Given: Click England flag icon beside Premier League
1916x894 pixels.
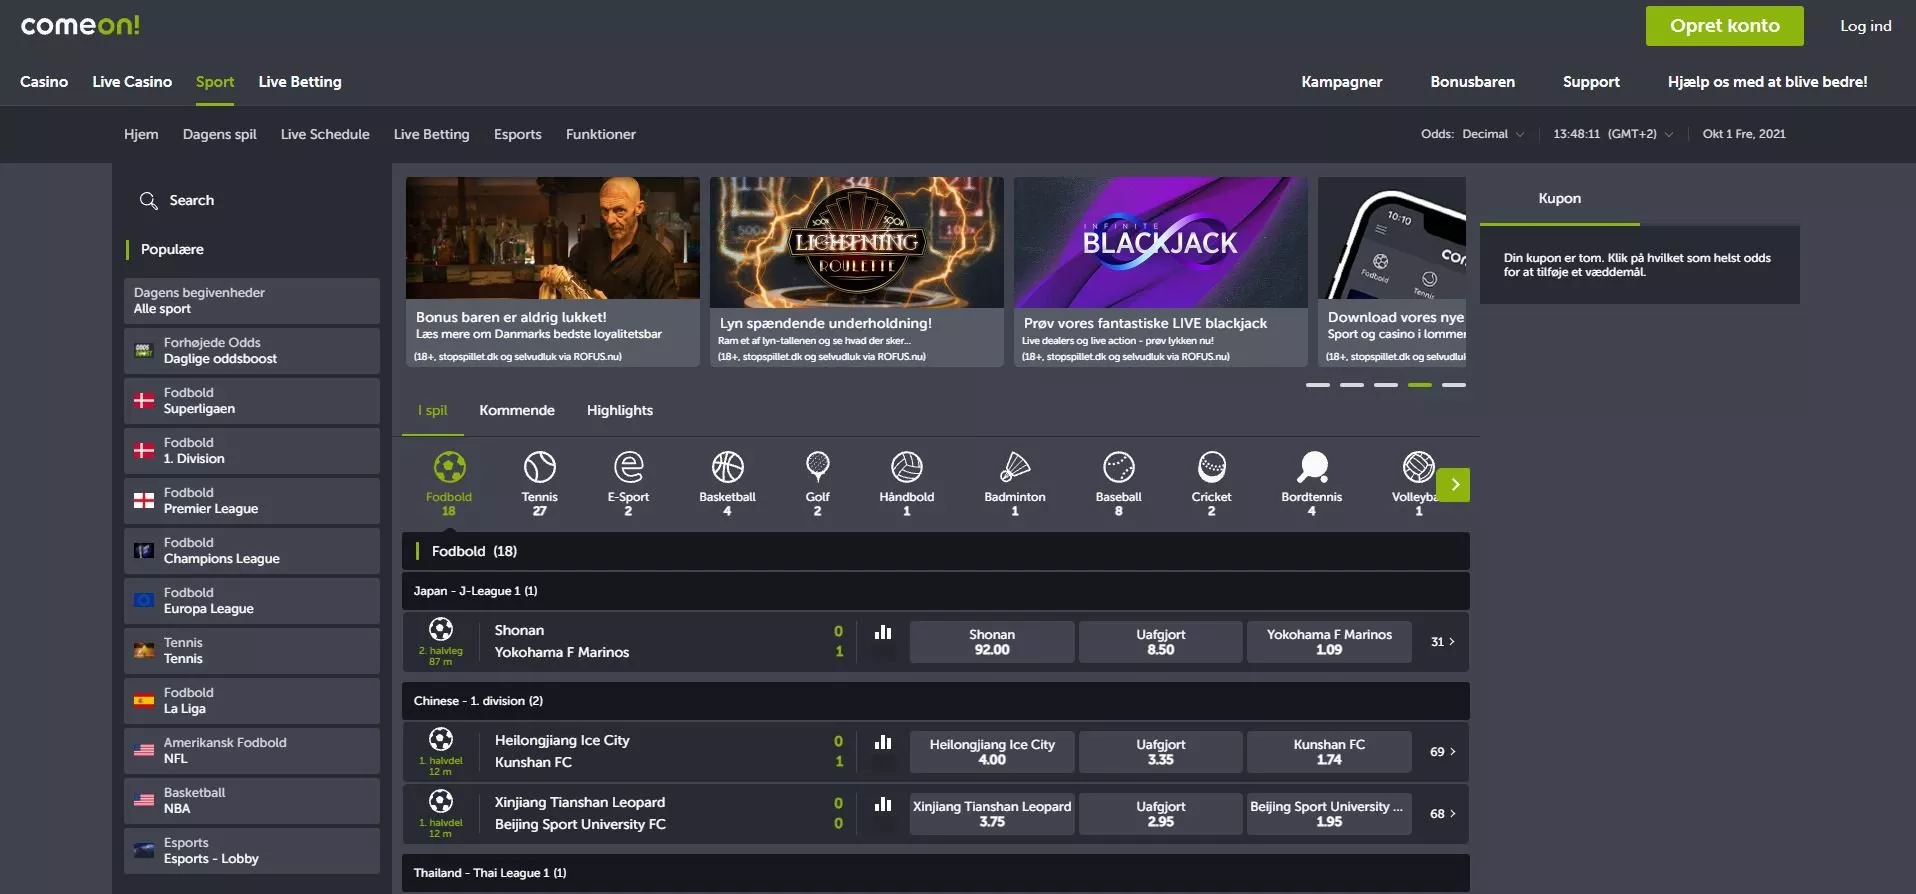Looking at the screenshot, I should pyautogui.click(x=144, y=501).
